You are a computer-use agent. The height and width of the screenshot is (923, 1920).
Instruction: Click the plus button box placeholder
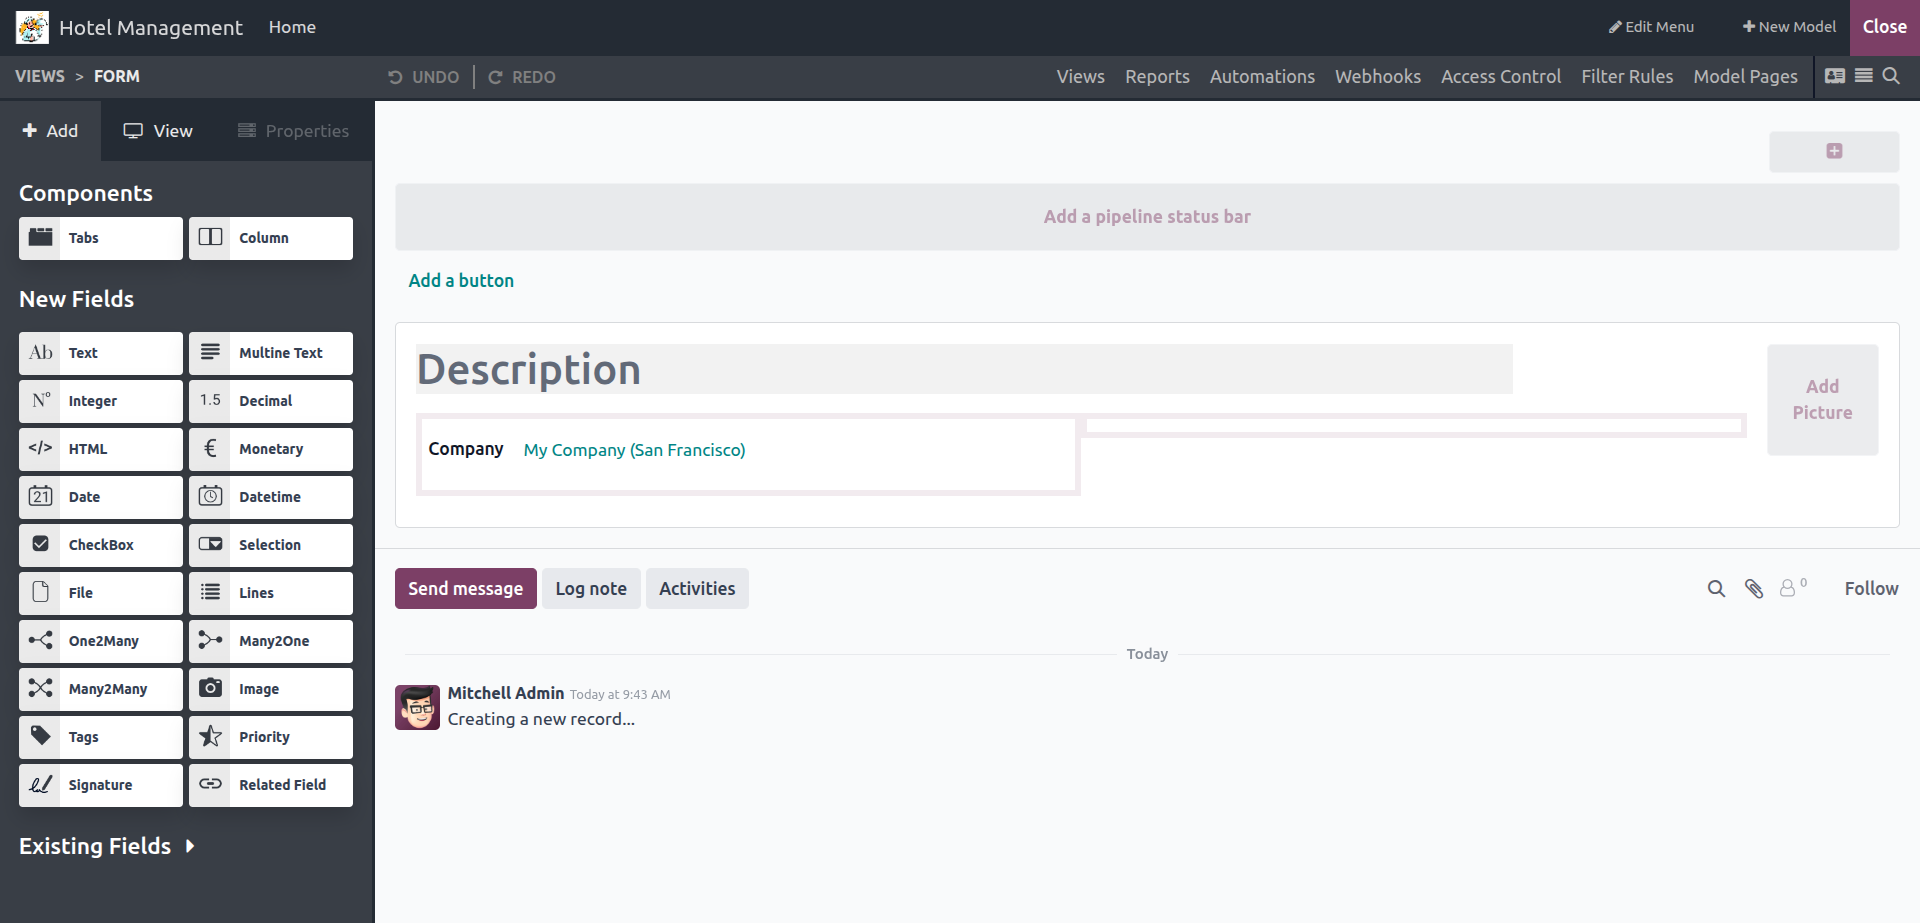click(1834, 151)
